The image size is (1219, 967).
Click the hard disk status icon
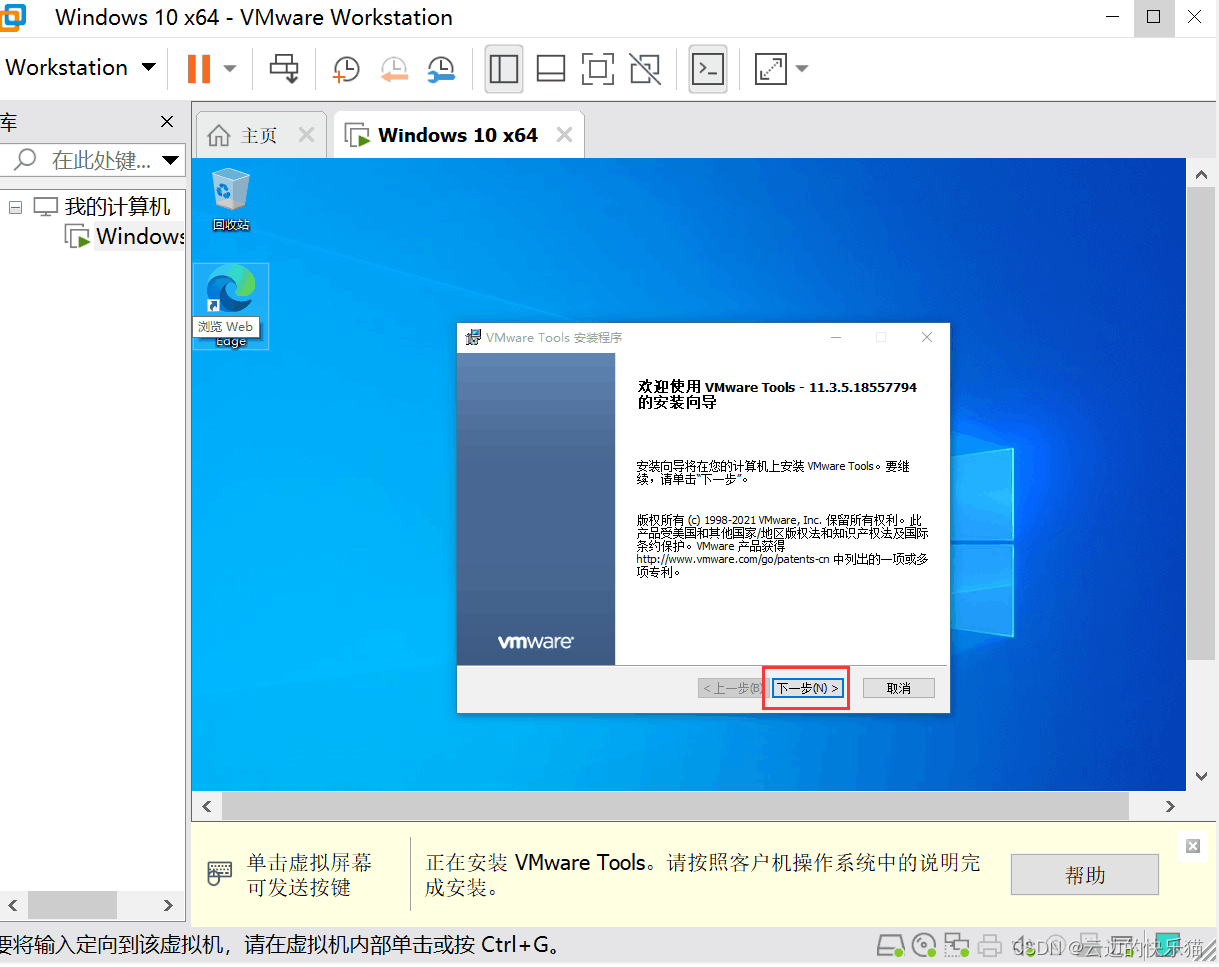pyautogui.click(x=890, y=944)
